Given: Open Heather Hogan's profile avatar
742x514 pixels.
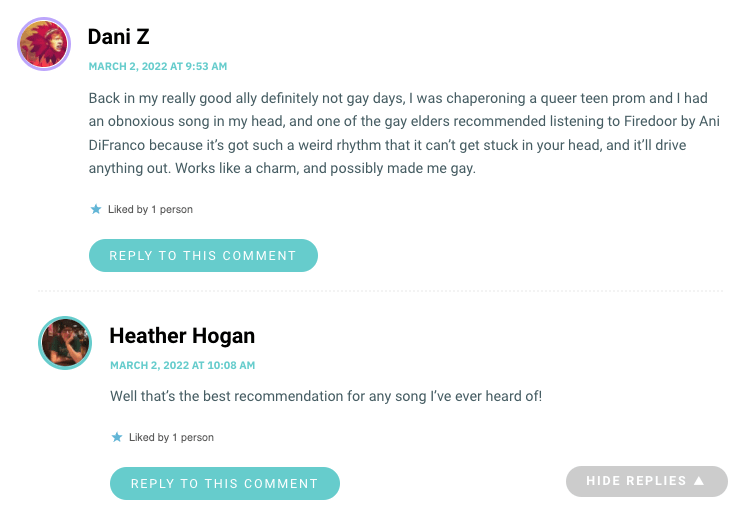Looking at the screenshot, I should [65, 343].
